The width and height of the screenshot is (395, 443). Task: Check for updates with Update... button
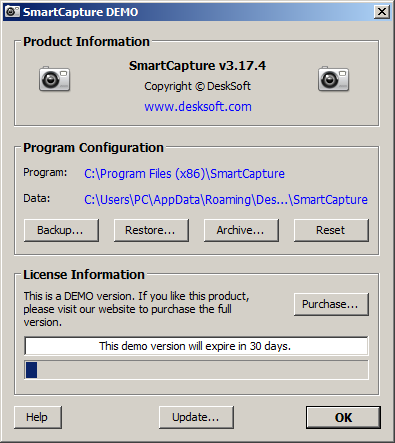coord(196,417)
